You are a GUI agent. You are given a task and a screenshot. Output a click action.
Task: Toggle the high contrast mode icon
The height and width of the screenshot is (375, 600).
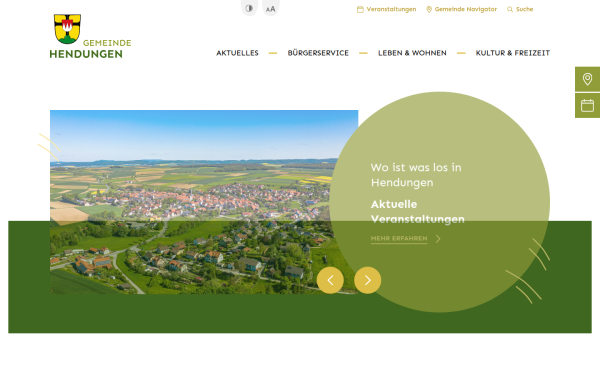(249, 8)
